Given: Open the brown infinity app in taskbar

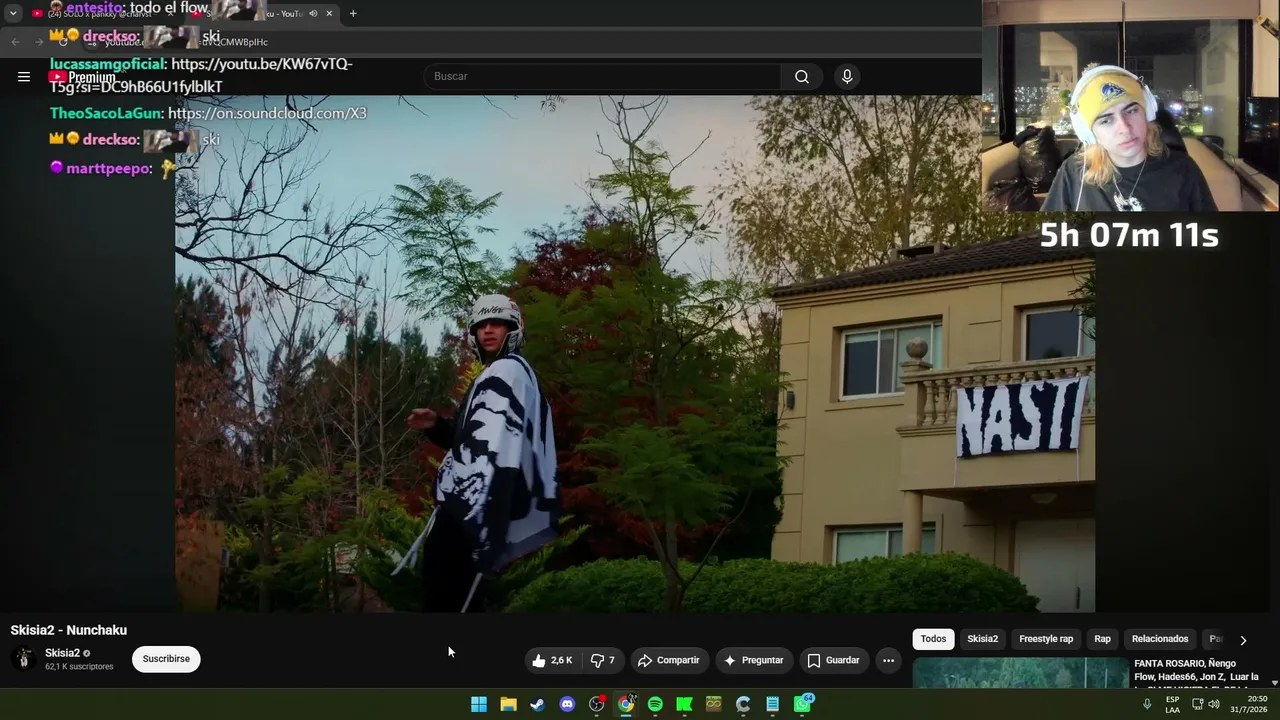Looking at the screenshot, I should coord(713,704).
